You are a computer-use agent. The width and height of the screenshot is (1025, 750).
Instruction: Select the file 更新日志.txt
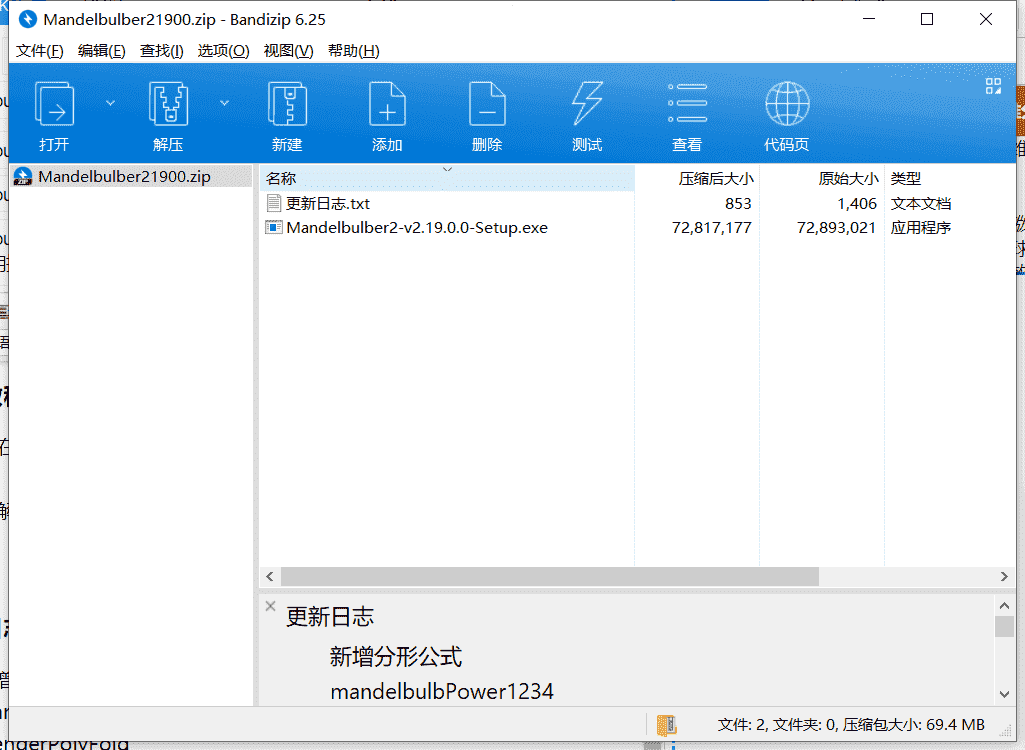pyautogui.click(x=328, y=203)
